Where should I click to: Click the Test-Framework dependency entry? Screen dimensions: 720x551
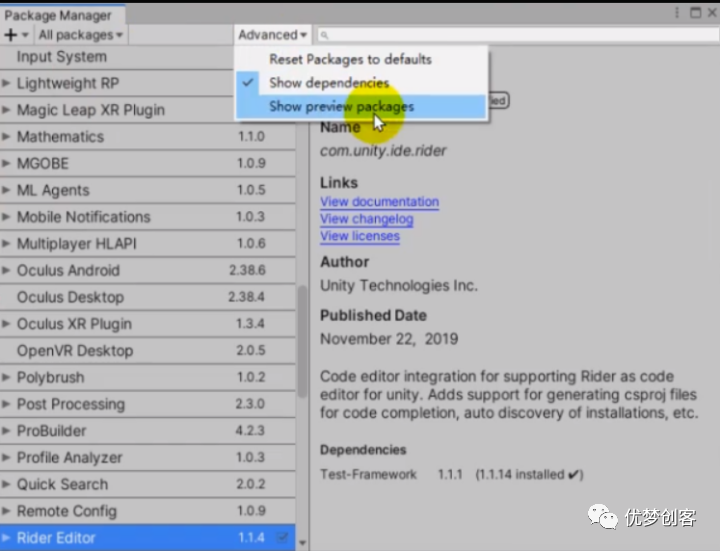click(x=368, y=474)
